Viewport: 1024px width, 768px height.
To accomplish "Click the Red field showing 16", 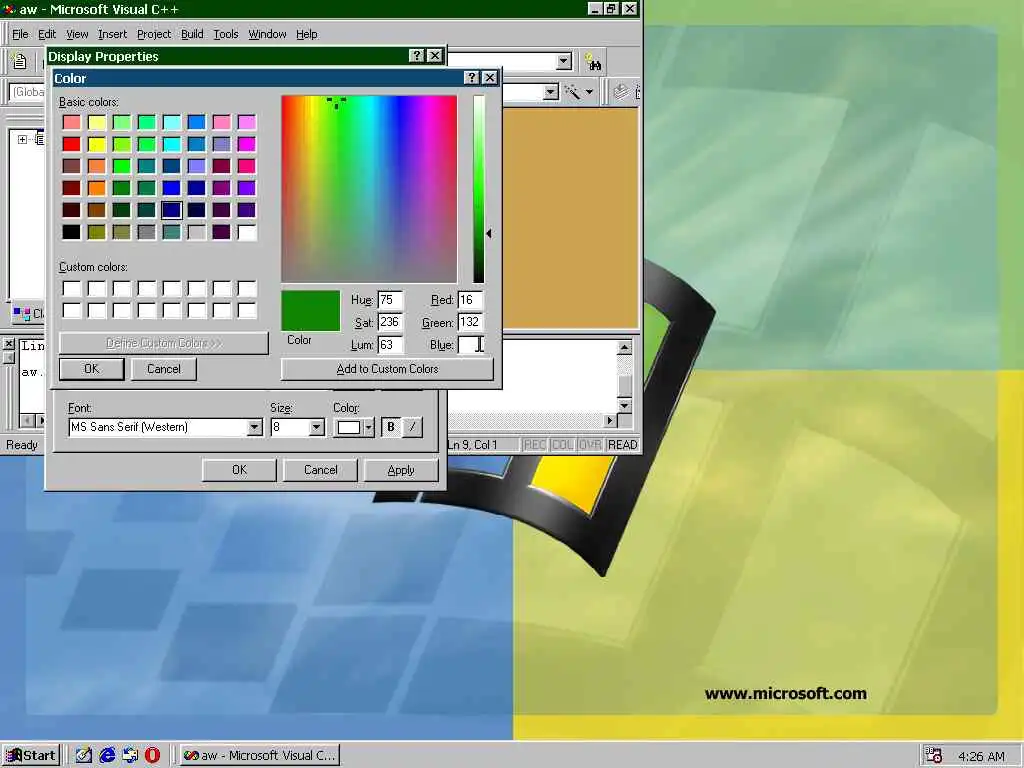I will click(x=470, y=300).
